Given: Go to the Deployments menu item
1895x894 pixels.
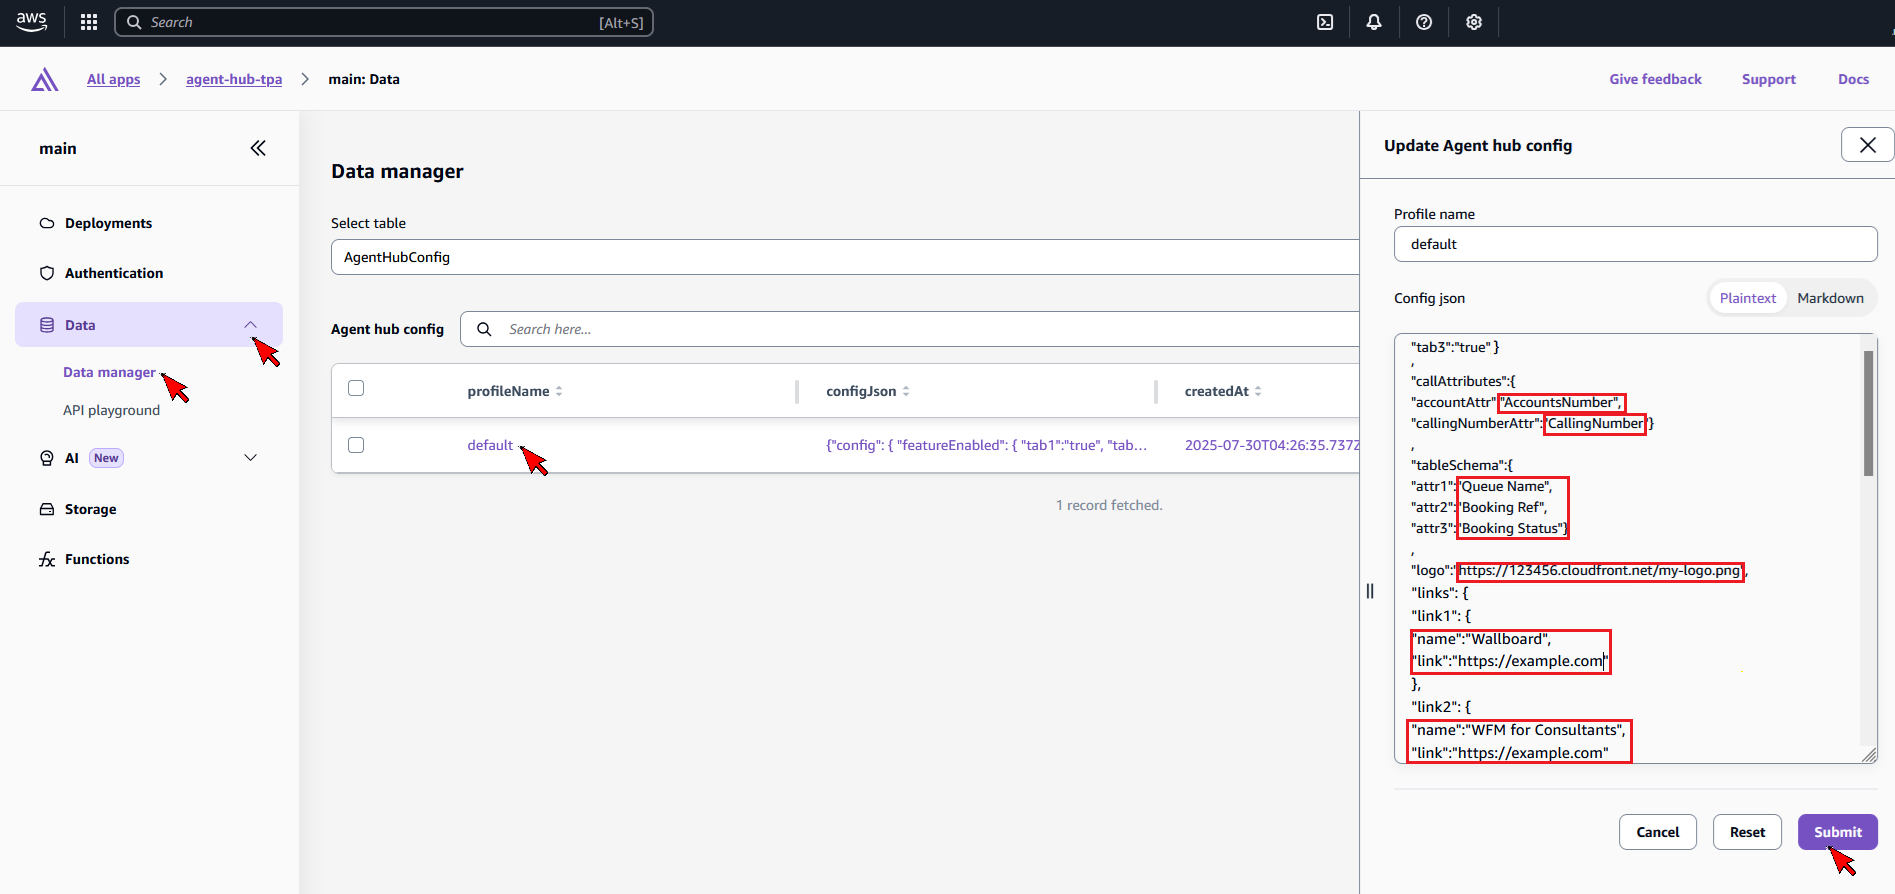Looking at the screenshot, I should (x=108, y=223).
